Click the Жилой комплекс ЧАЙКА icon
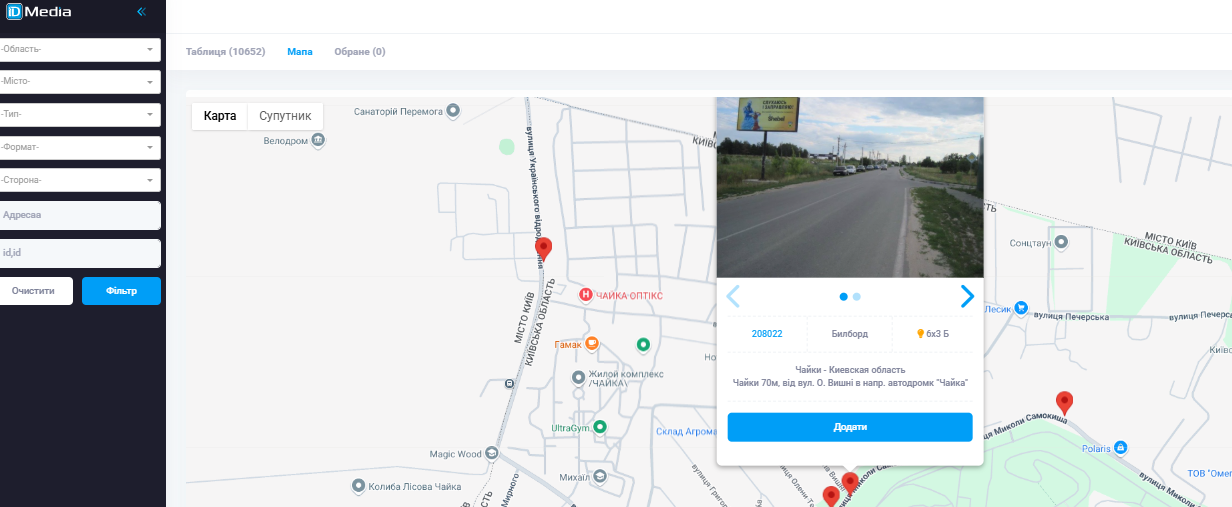The height and width of the screenshot is (507, 1232). (578, 378)
